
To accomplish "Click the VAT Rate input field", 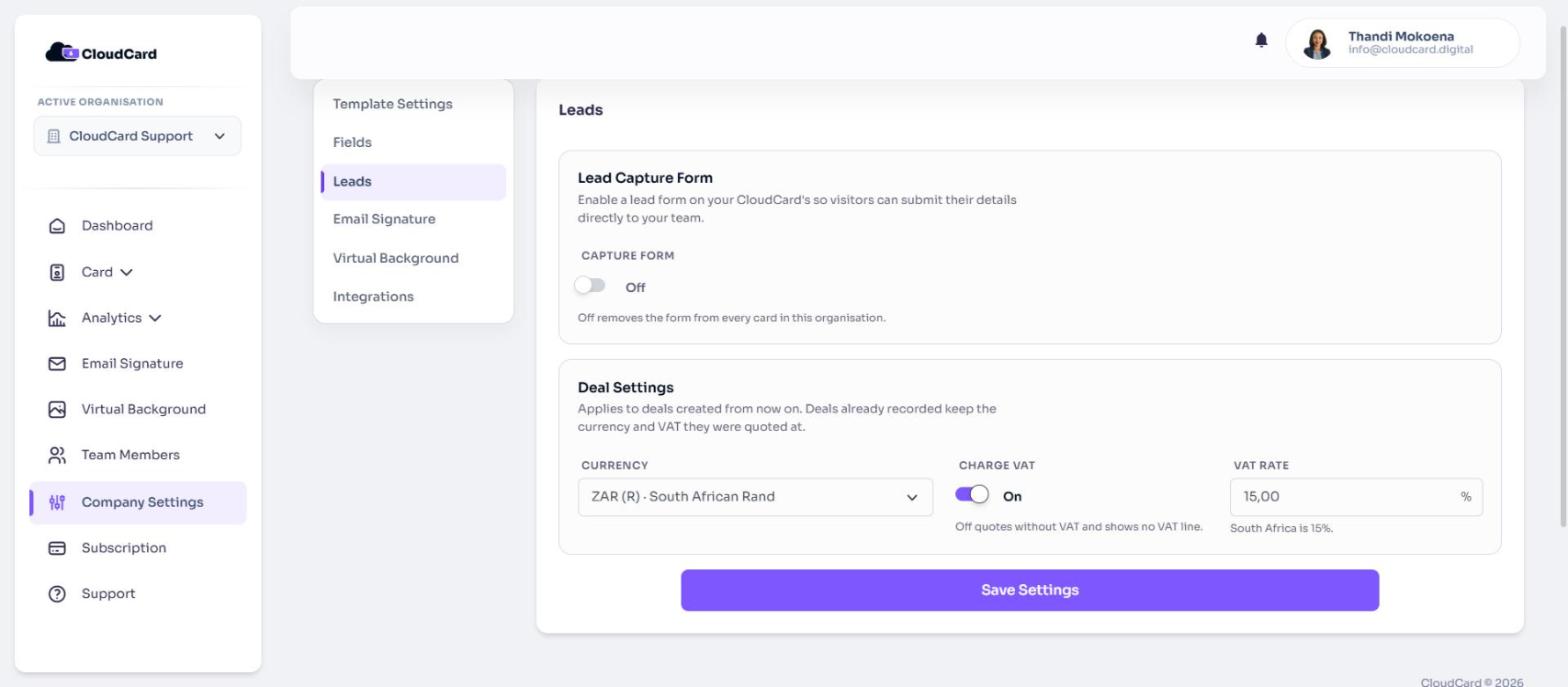I will click(1356, 497).
